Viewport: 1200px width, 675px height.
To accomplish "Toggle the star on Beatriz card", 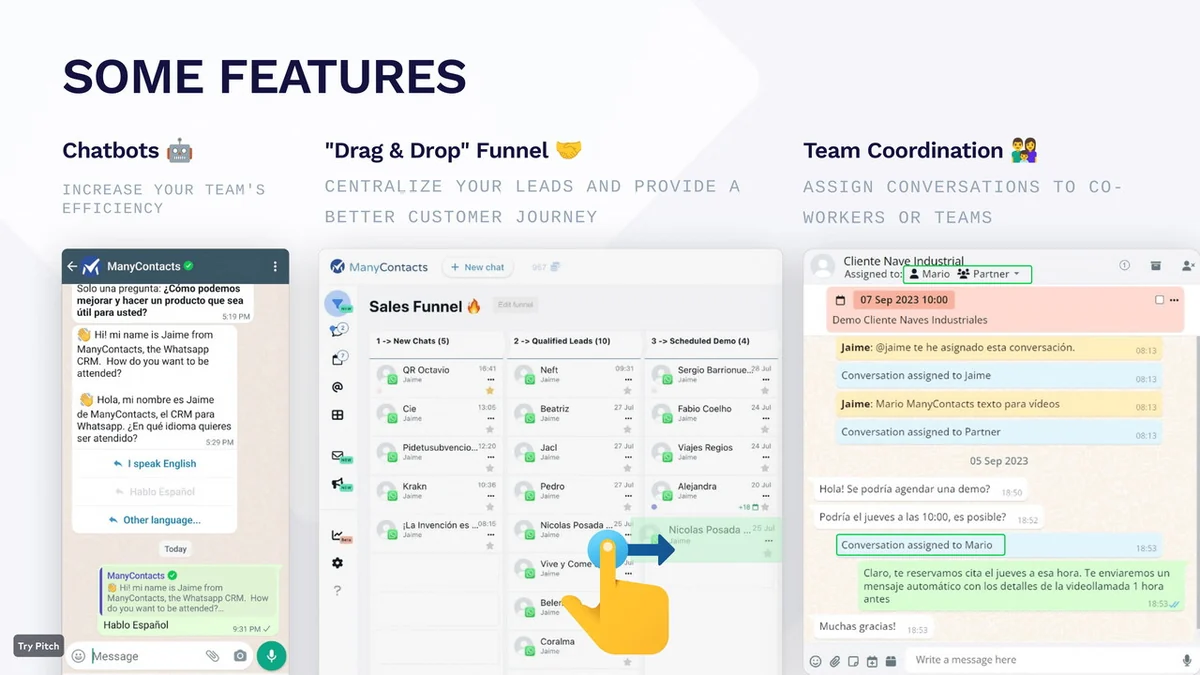I will [628, 429].
